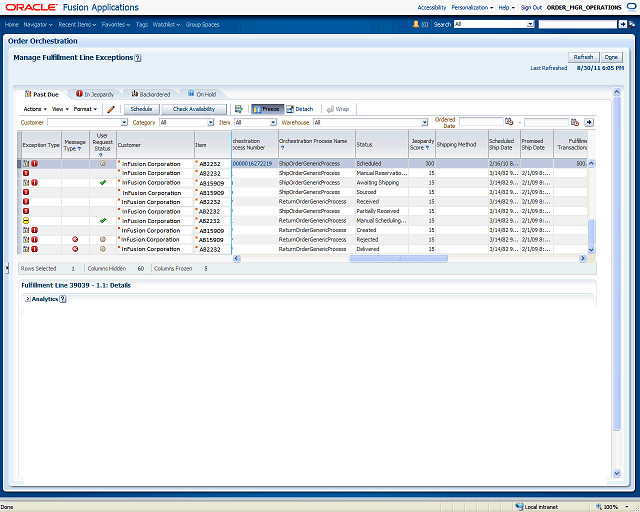Click the Item number link AB15909
The image size is (640, 512).
coord(210,183)
